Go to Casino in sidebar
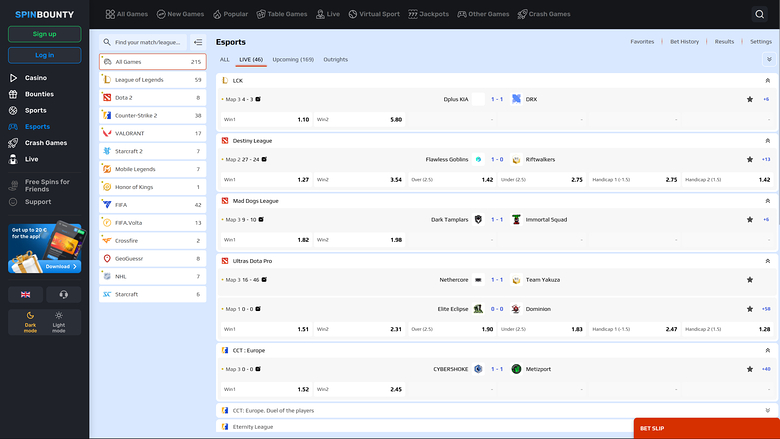Screen dimensions: 780x439 pos(35,78)
